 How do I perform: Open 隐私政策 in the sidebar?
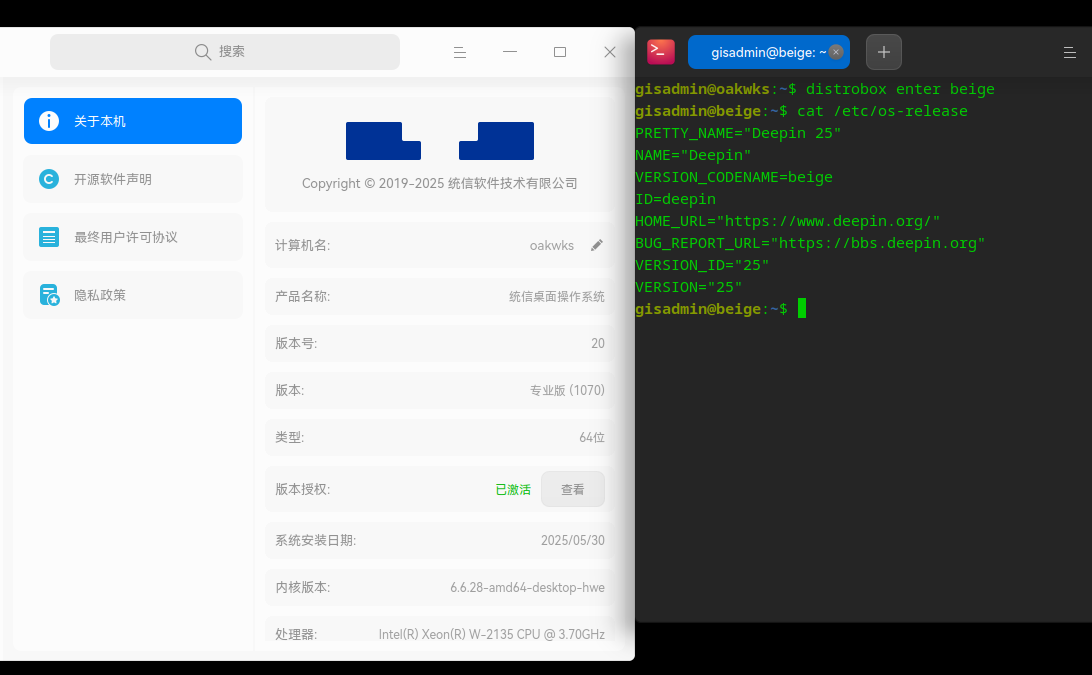132,295
